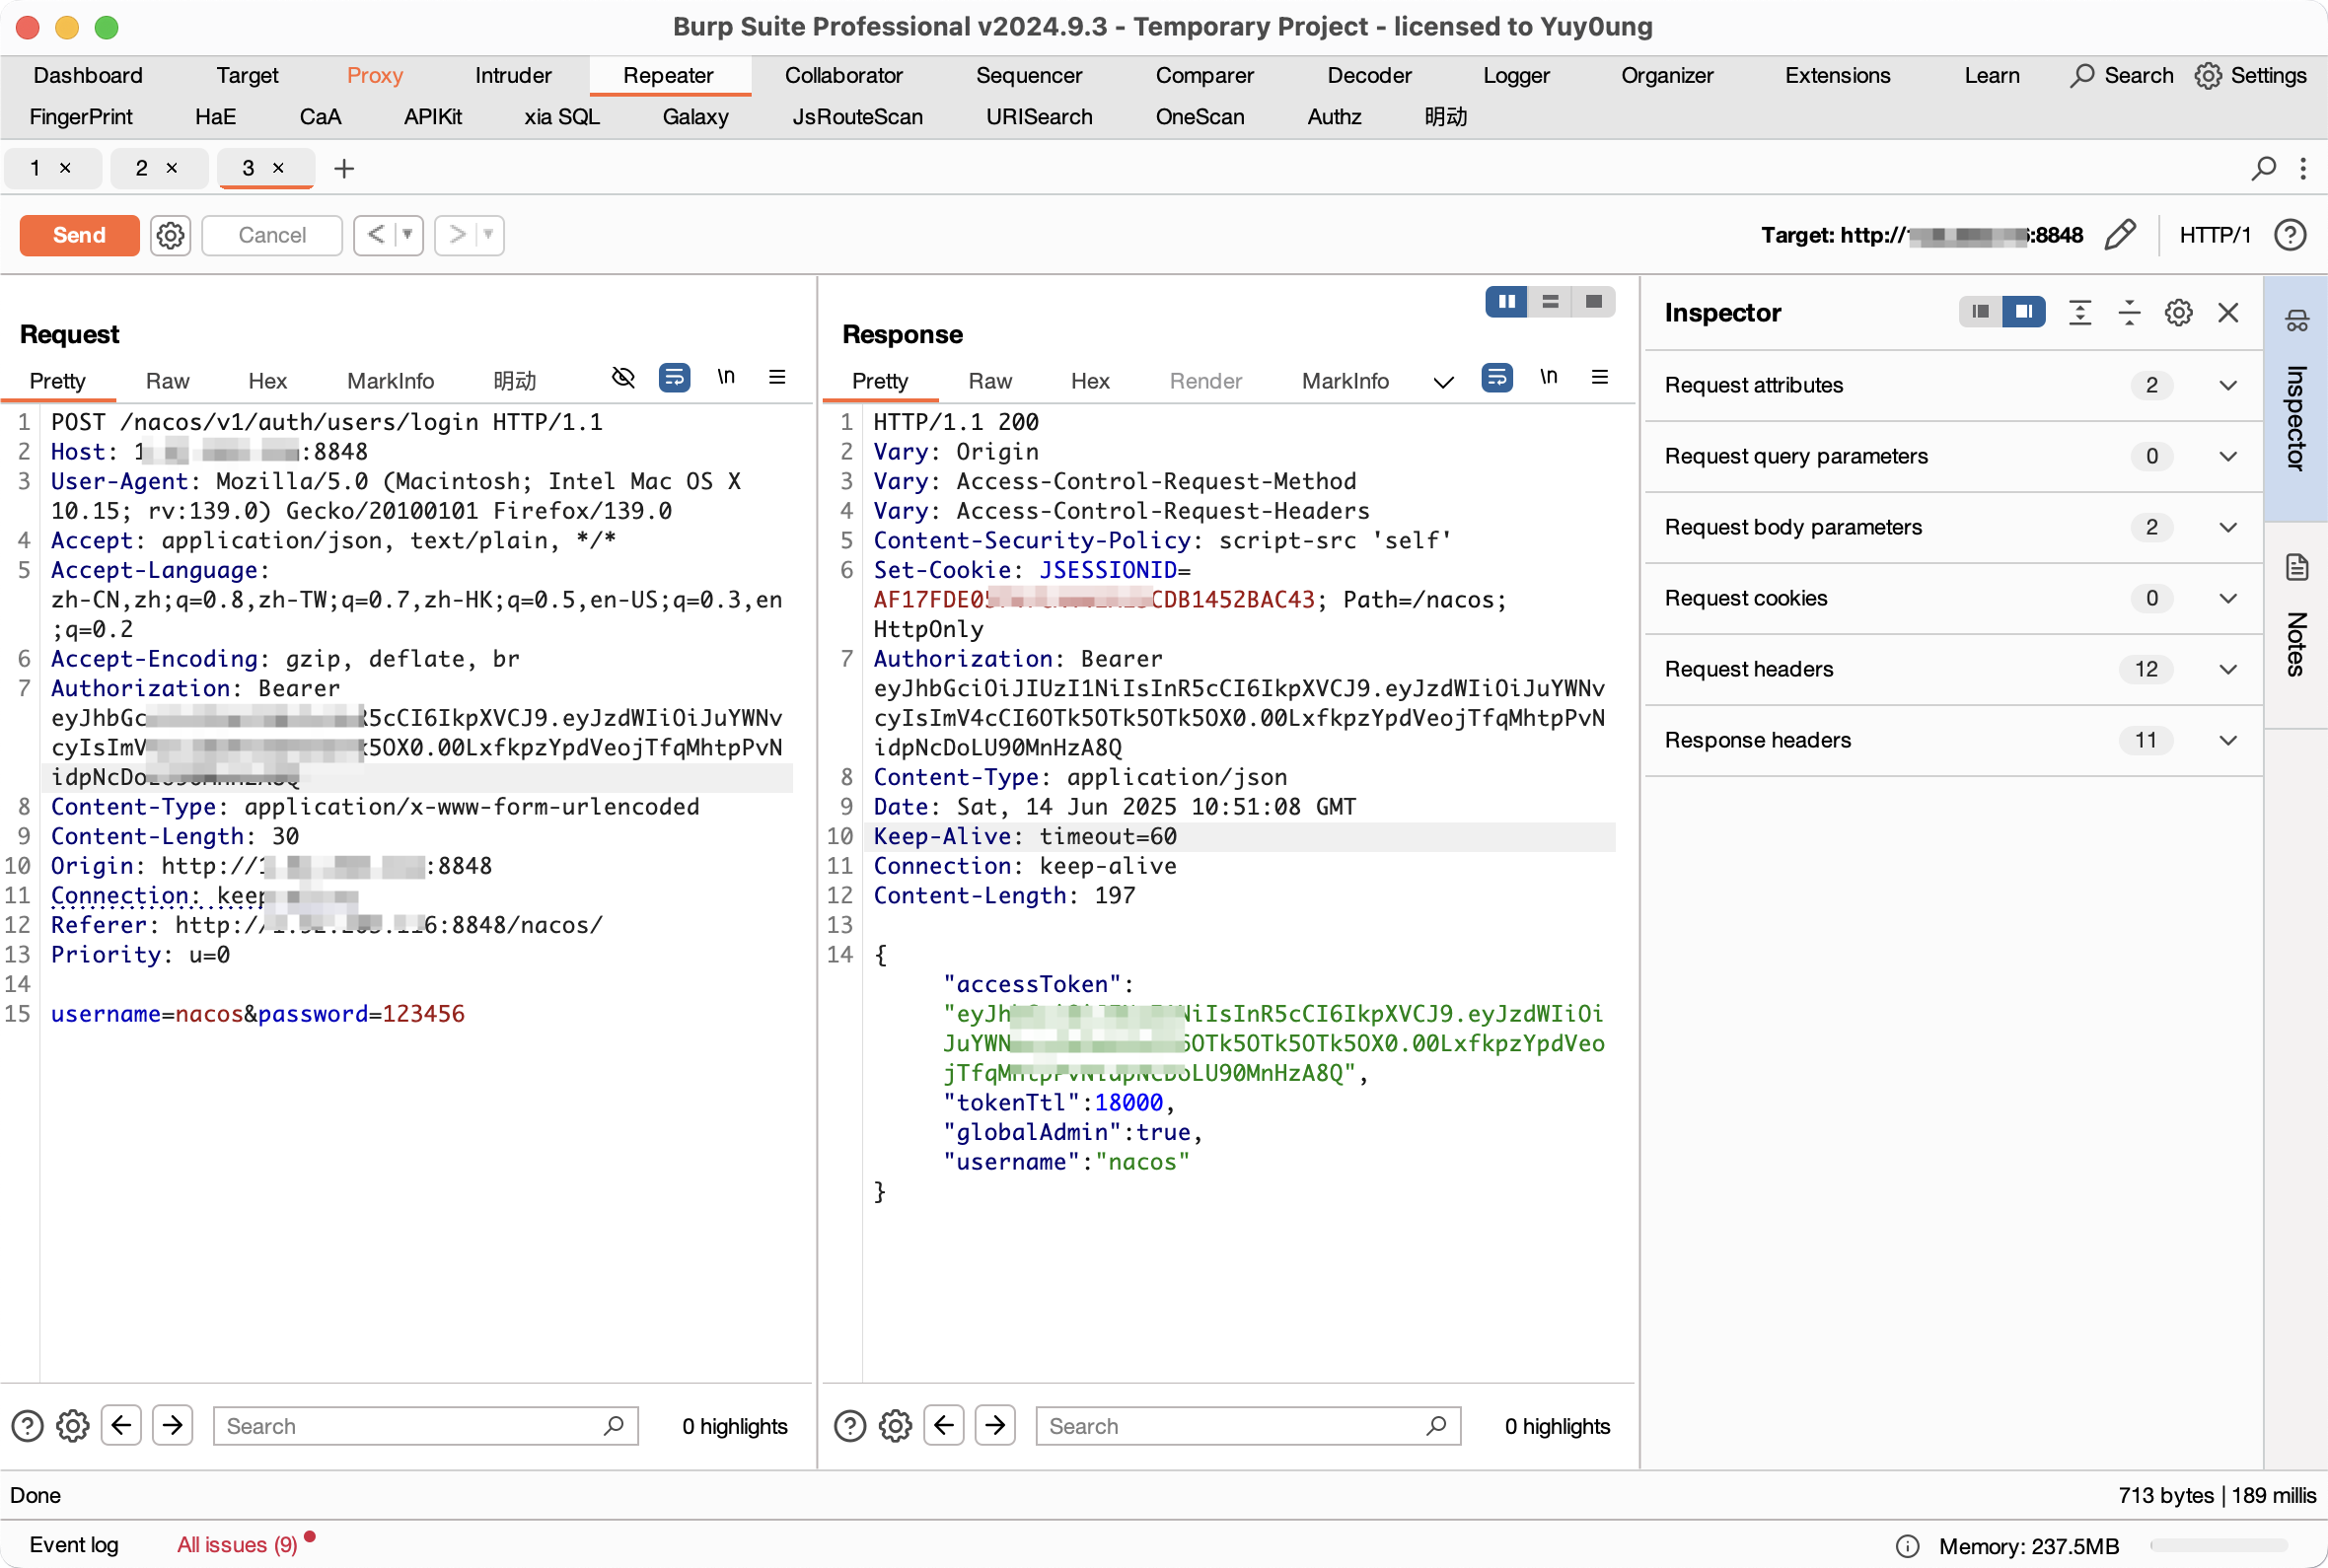2328x1568 pixels.
Task: Open Response tabs overflow chevron dropdown
Action: (1442, 382)
